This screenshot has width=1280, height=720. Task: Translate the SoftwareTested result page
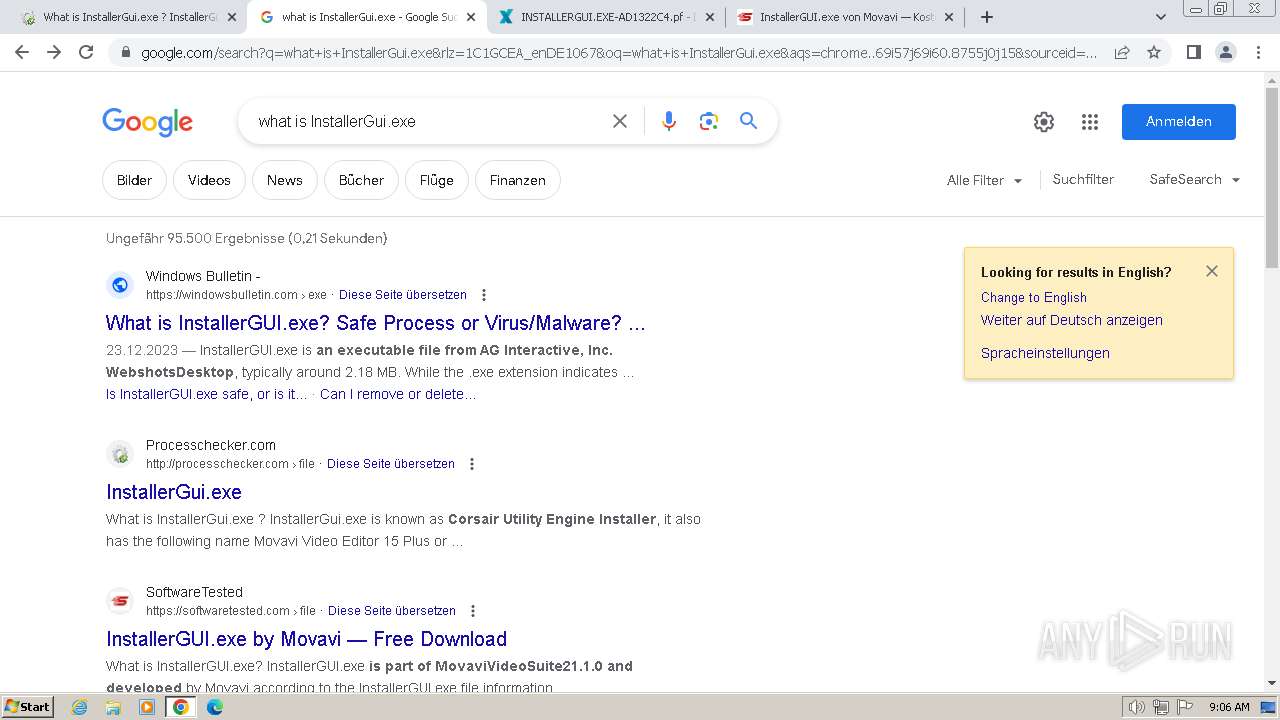392,611
